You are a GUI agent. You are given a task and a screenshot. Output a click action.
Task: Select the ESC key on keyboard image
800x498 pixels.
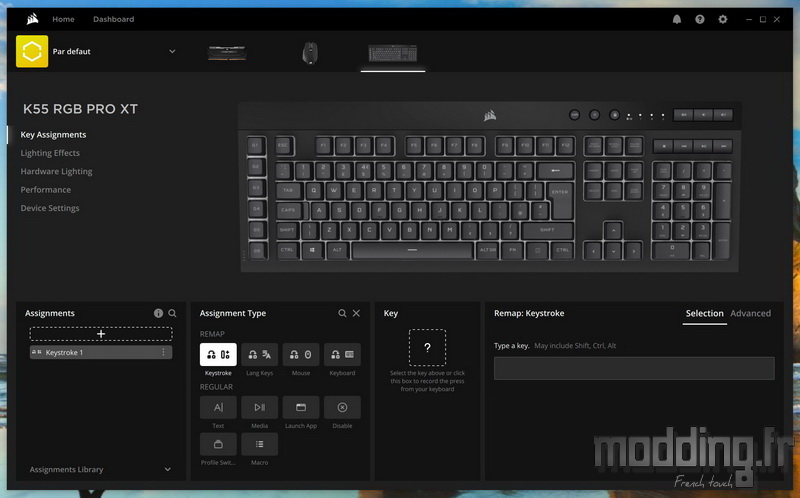pyautogui.click(x=284, y=145)
